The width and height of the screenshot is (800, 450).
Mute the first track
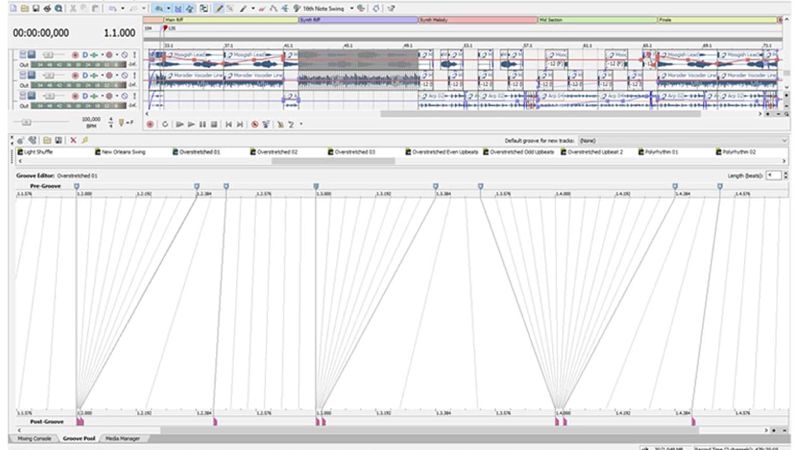[x=124, y=55]
